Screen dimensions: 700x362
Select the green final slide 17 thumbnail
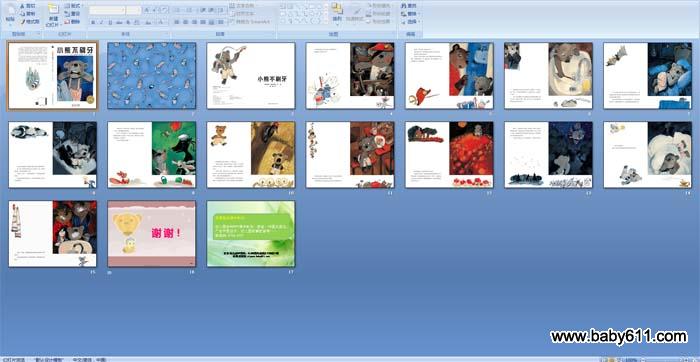(x=251, y=234)
